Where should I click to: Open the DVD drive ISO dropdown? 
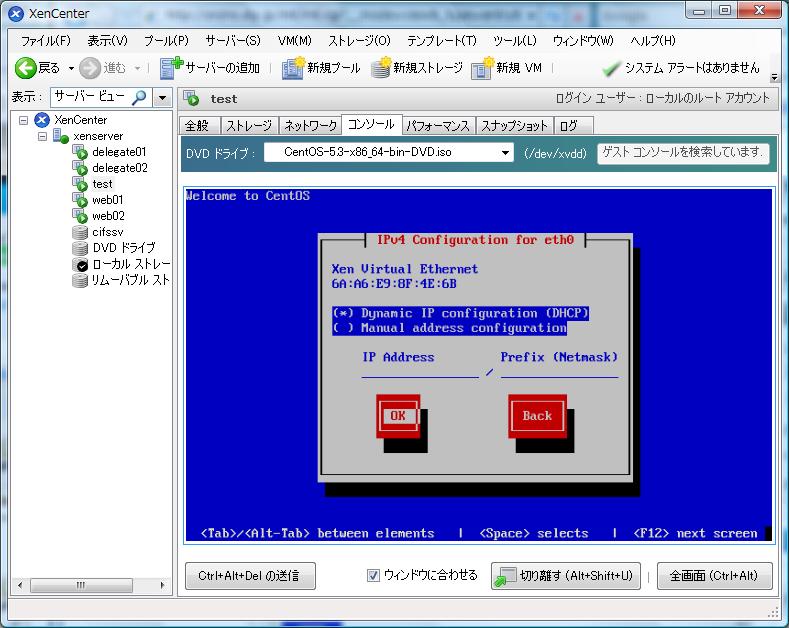[x=505, y=152]
